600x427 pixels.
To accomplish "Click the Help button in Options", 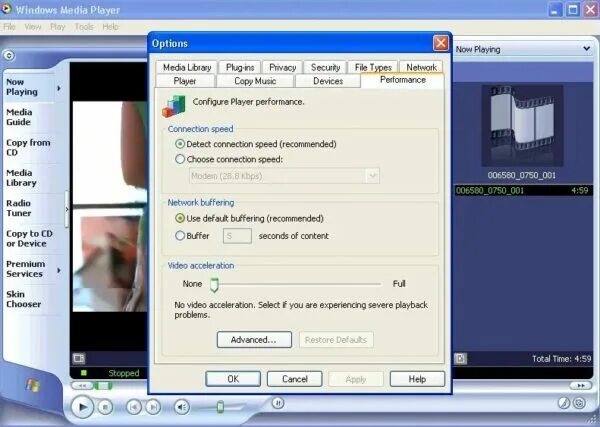I will coord(417,379).
